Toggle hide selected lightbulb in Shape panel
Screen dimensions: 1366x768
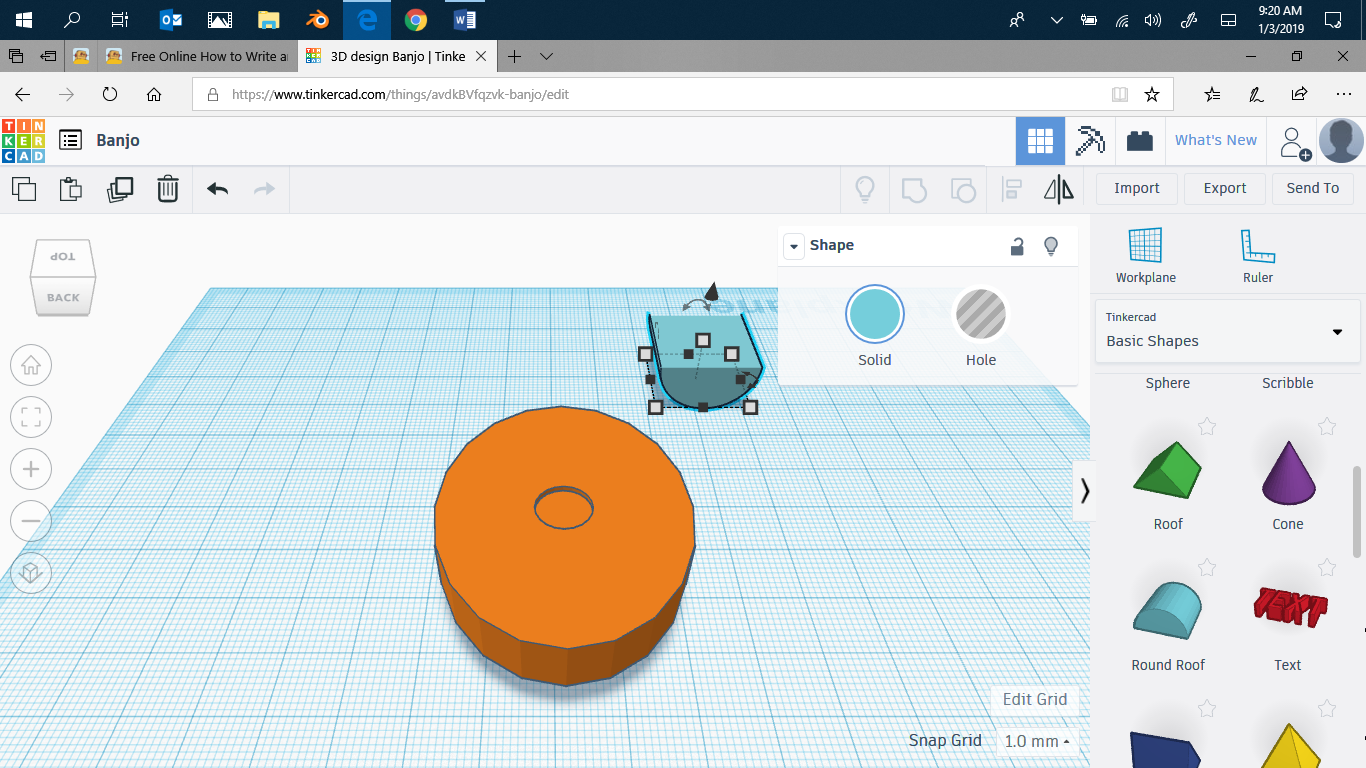tap(1051, 246)
